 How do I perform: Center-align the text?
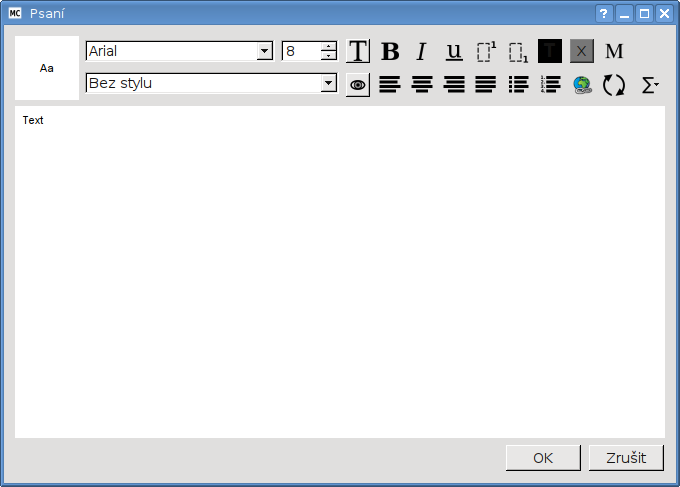[422, 85]
